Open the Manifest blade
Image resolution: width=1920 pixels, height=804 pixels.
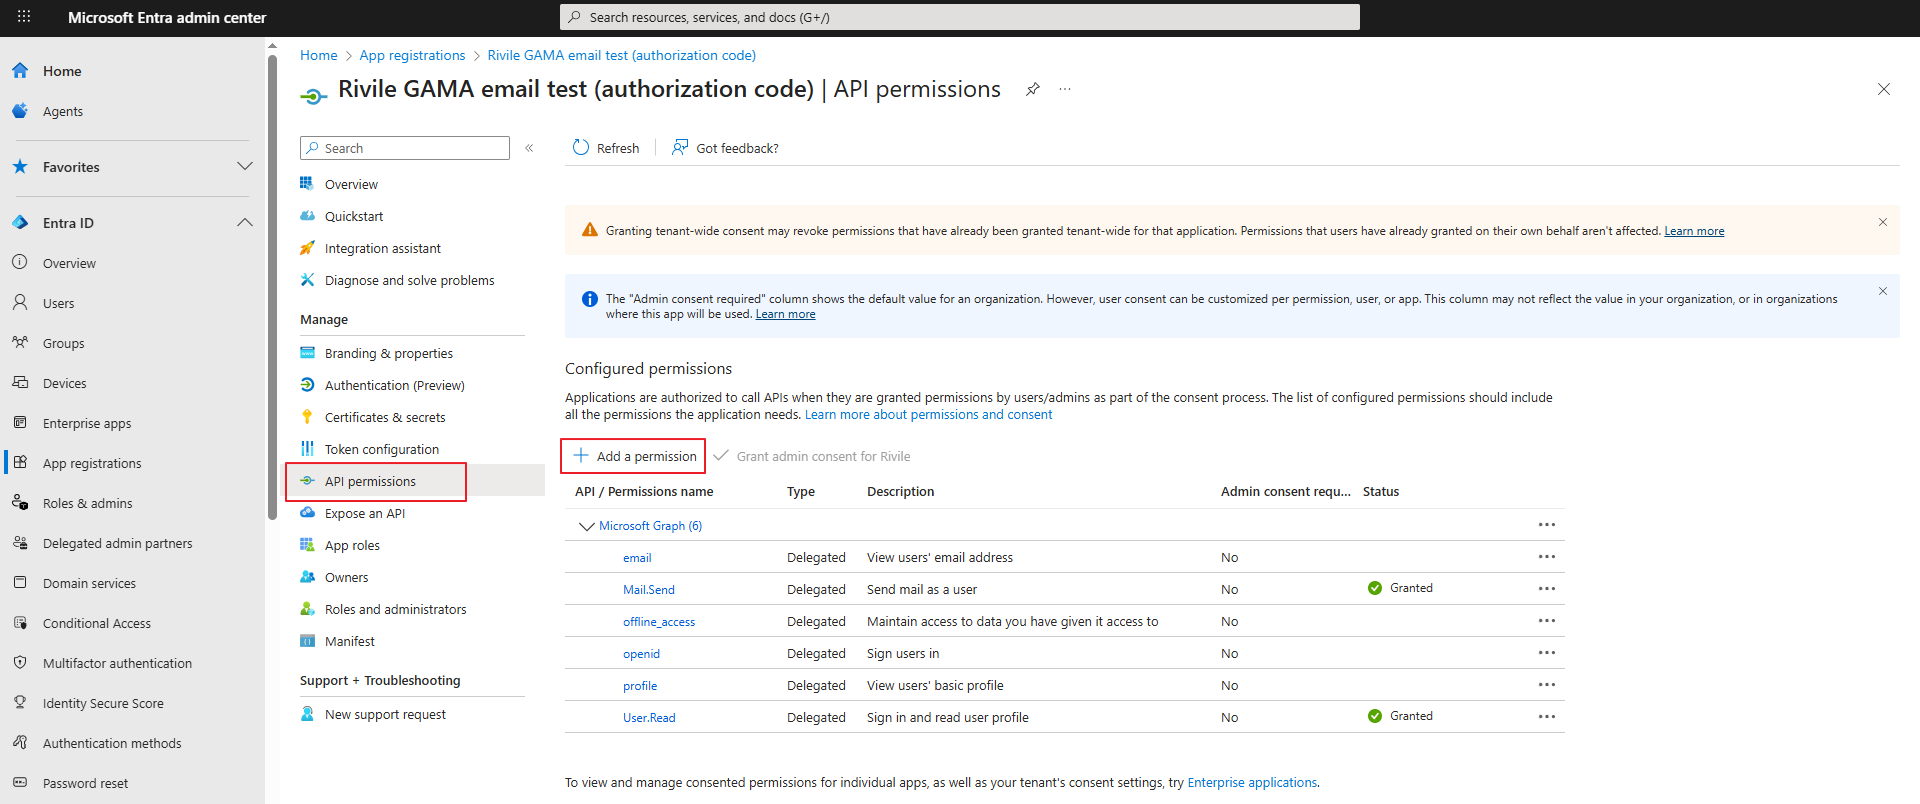350,641
